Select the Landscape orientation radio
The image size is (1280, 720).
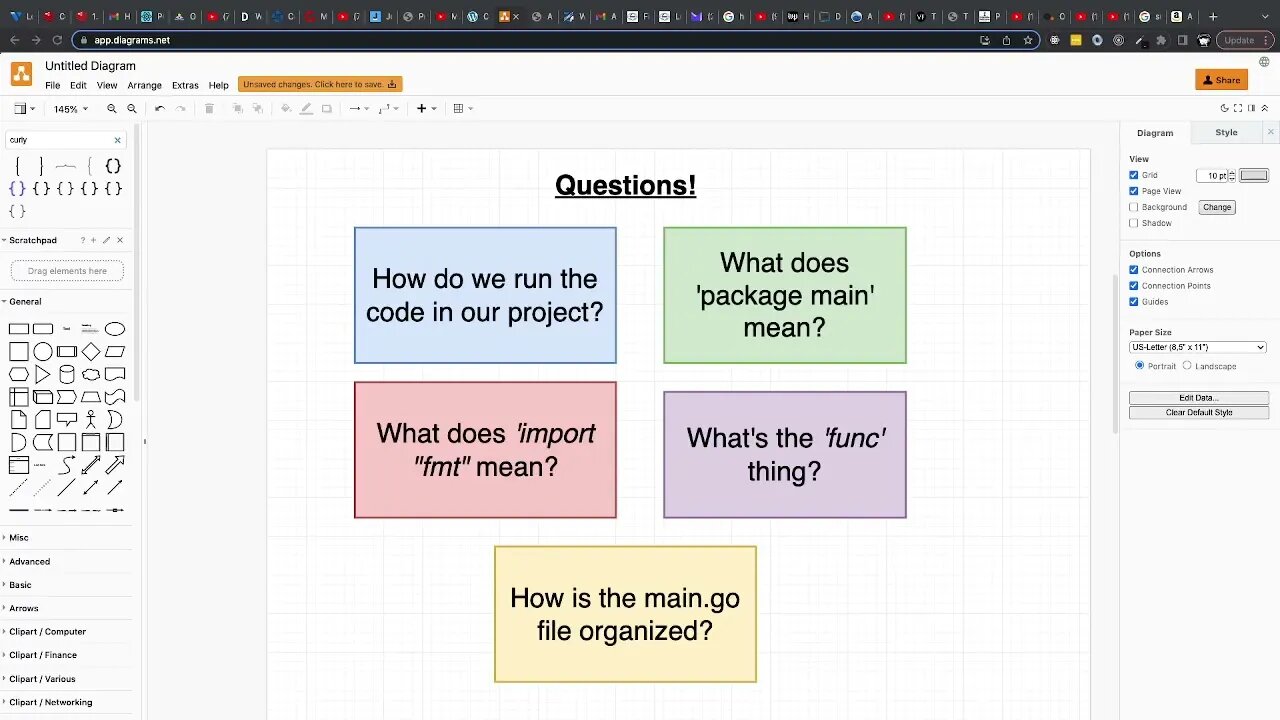point(1187,366)
